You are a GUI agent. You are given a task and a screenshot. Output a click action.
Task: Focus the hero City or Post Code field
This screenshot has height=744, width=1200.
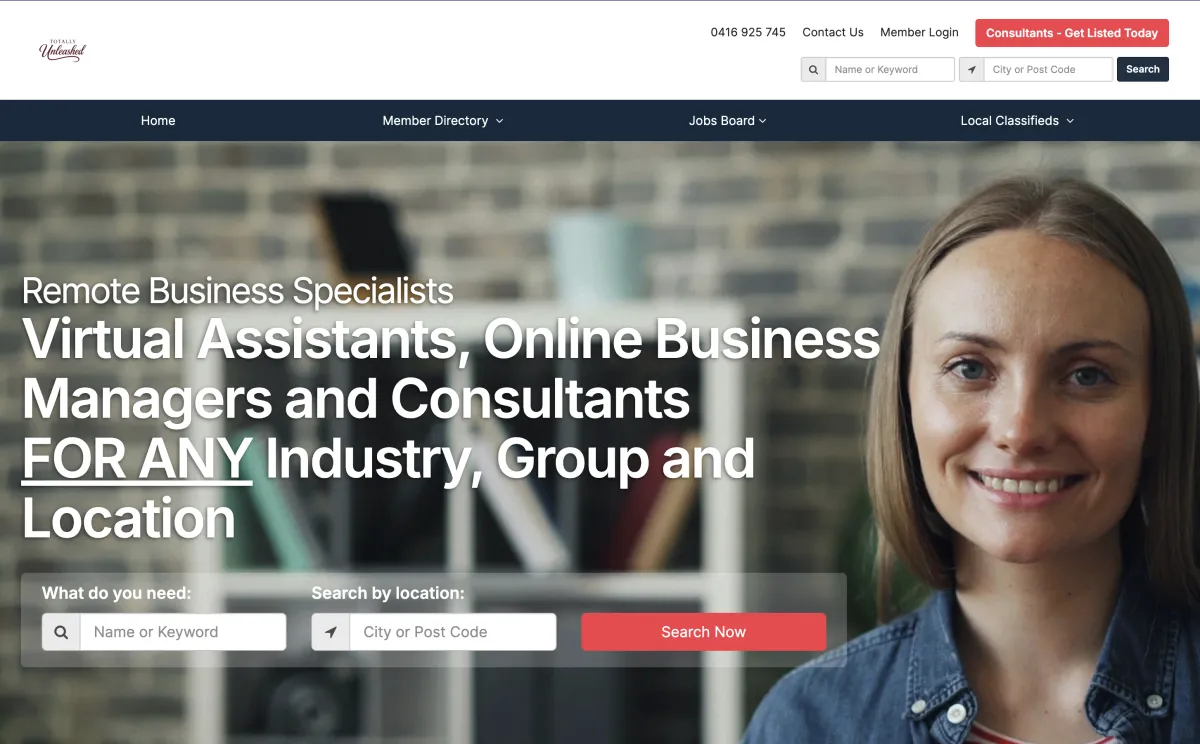(x=453, y=632)
